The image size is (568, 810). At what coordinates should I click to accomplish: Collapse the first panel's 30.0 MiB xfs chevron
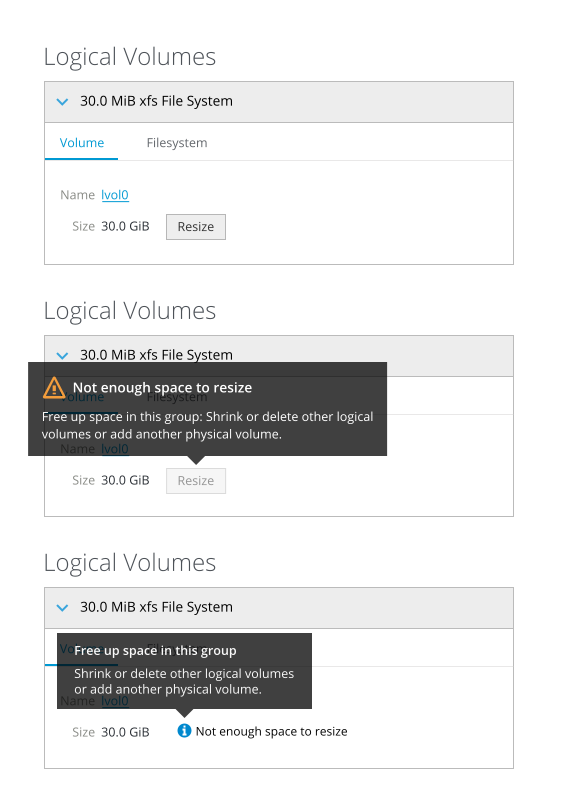coord(62,102)
